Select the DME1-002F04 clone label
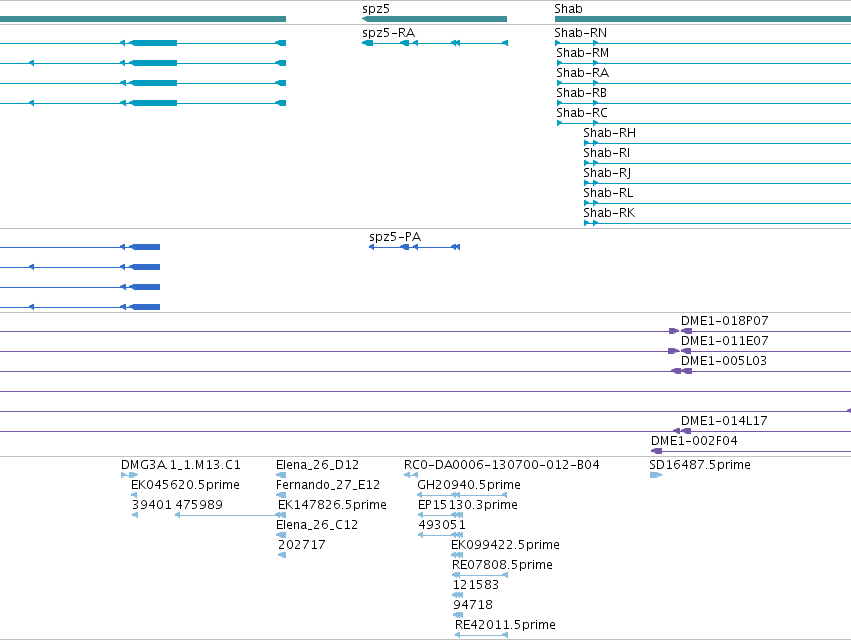This screenshot has height=640, width=851. click(x=694, y=441)
